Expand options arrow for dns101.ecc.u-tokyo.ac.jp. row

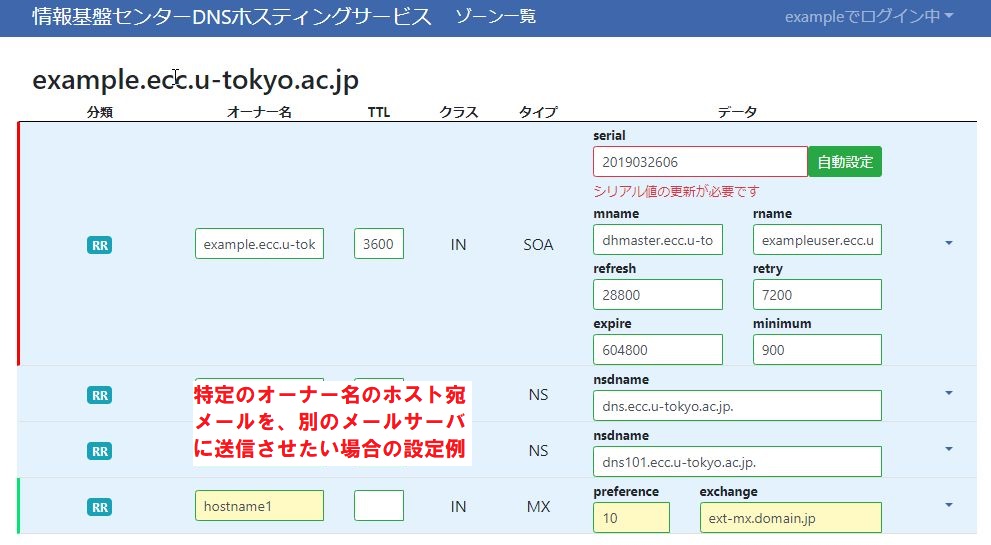pyautogui.click(x=949, y=449)
